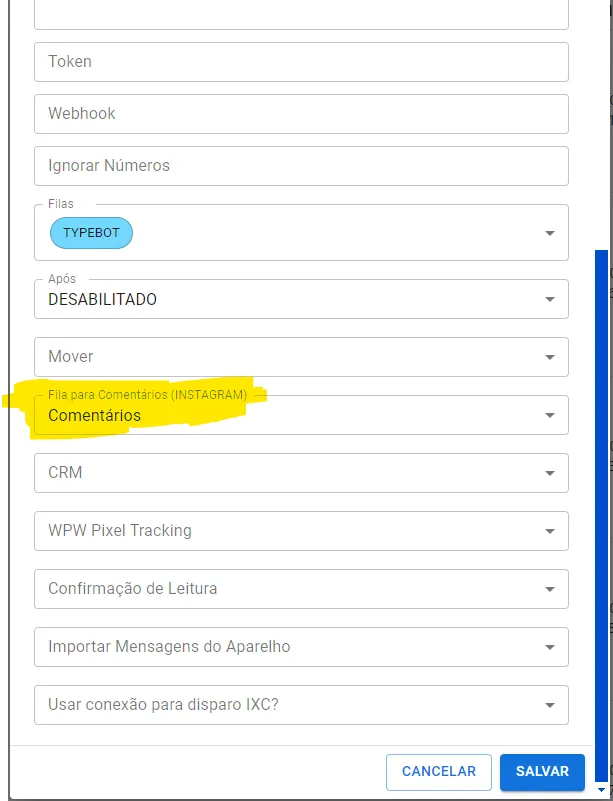Image resolution: width=613 pixels, height=801 pixels.
Task: Expand the CRM dropdown
Action: pos(301,473)
